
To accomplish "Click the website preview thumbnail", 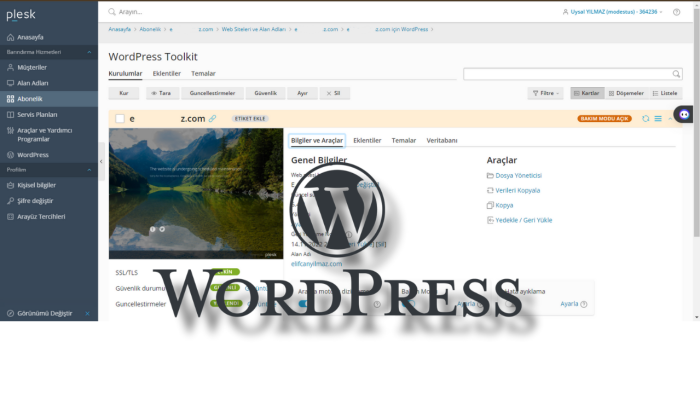I will pyautogui.click(x=196, y=194).
